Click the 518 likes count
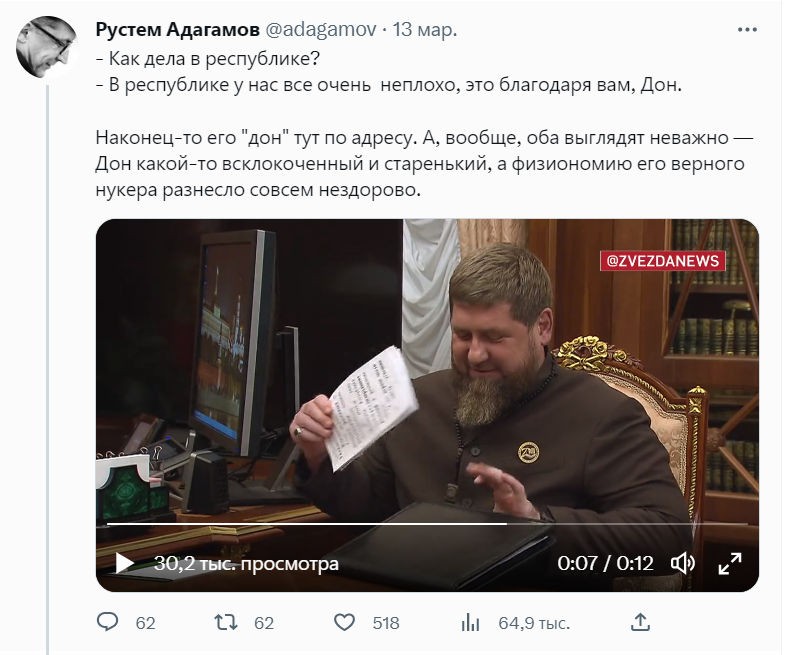 [x=386, y=623]
